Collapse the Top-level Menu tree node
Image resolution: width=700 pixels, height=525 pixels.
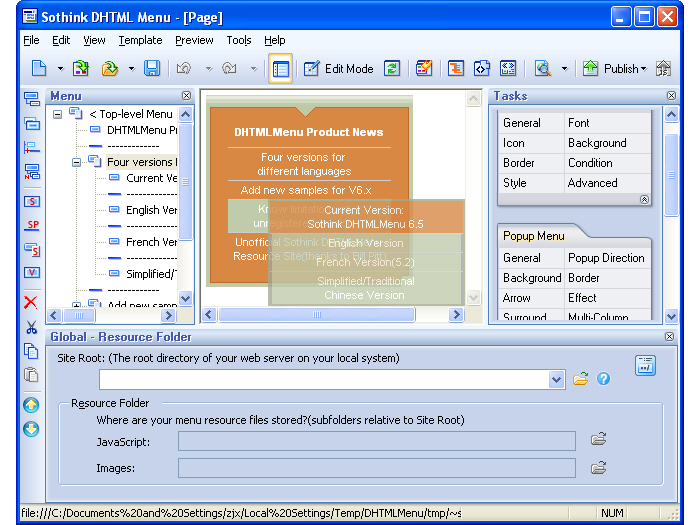pos(57,114)
